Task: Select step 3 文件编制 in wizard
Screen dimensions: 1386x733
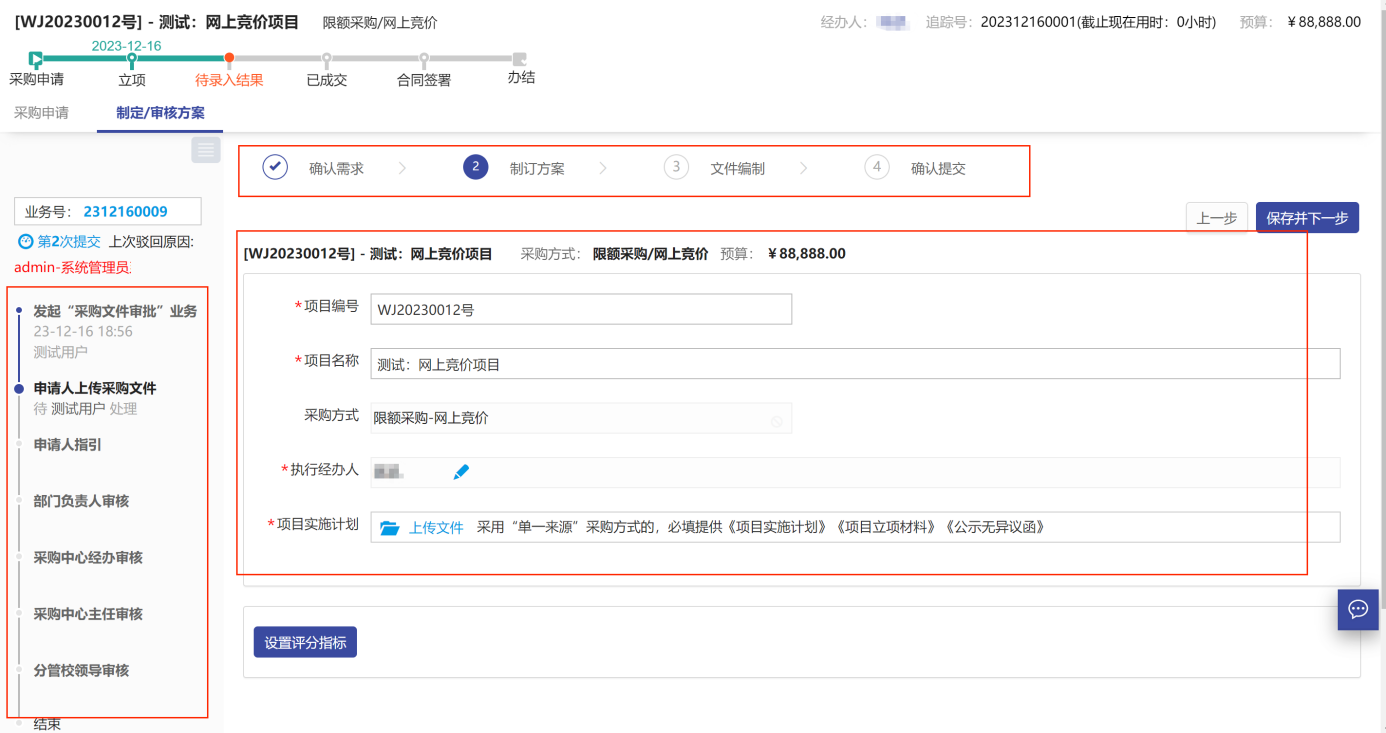Action: 676,167
